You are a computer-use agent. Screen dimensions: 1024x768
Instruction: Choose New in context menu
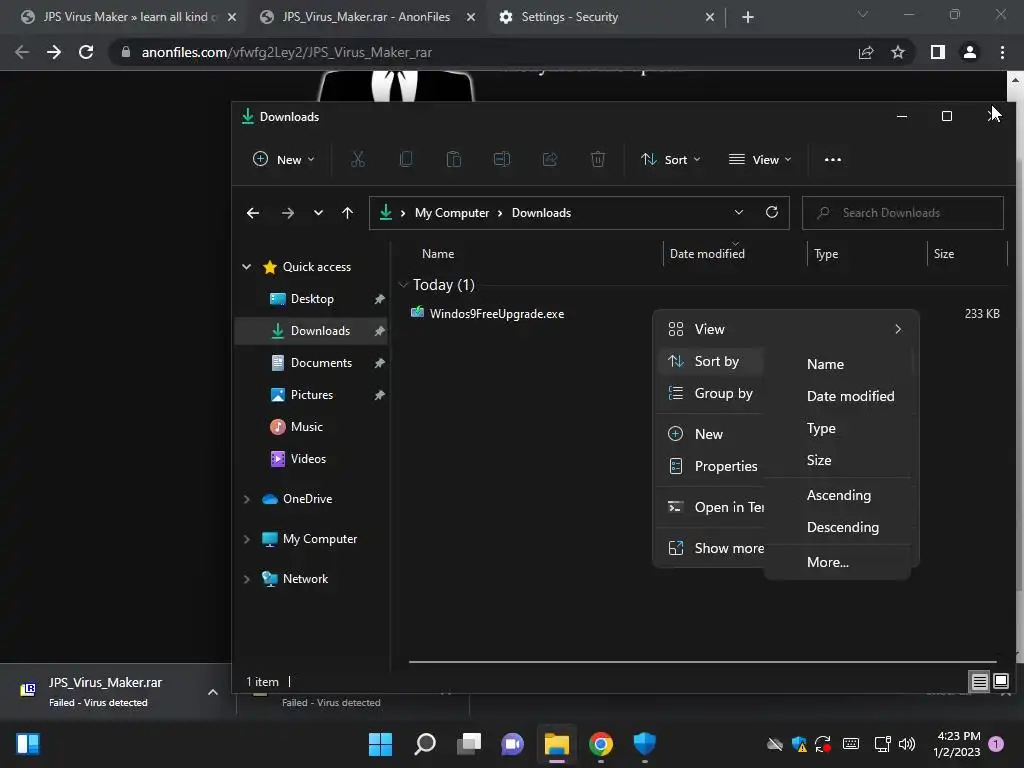(711, 434)
